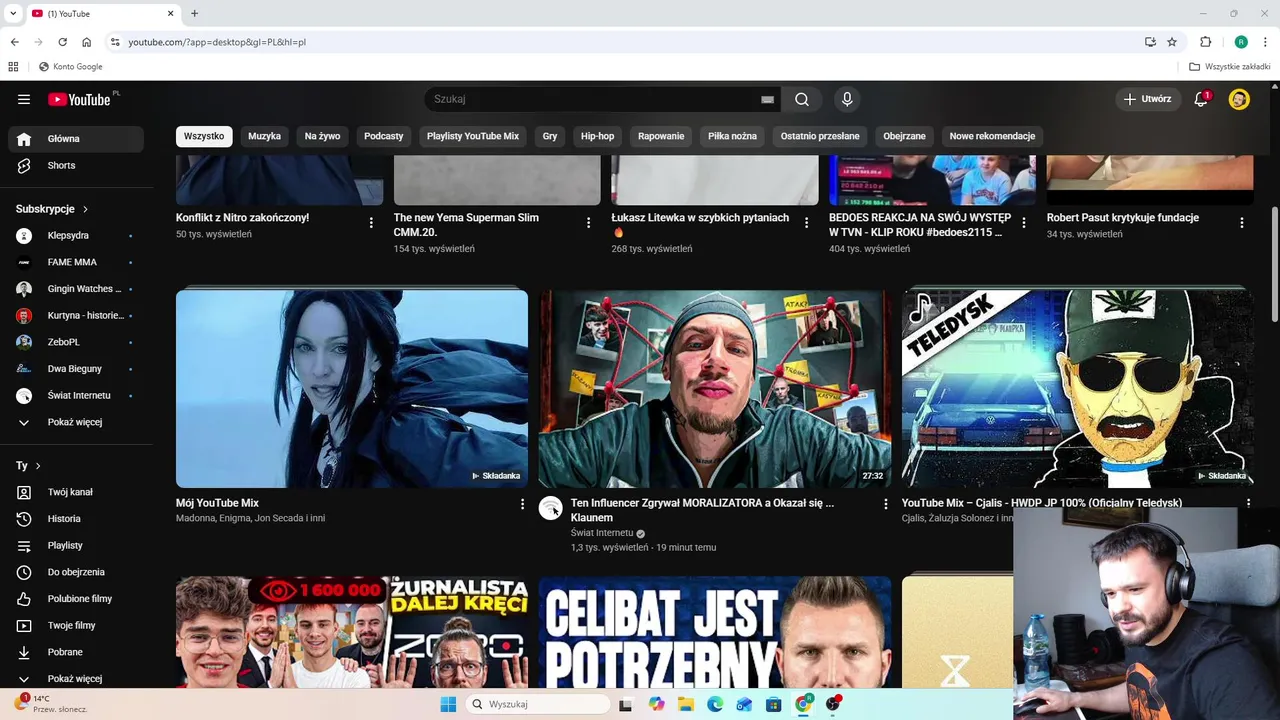Open Do obejrzenia watch later
Viewport: 1280px width, 720px height.
(76, 572)
